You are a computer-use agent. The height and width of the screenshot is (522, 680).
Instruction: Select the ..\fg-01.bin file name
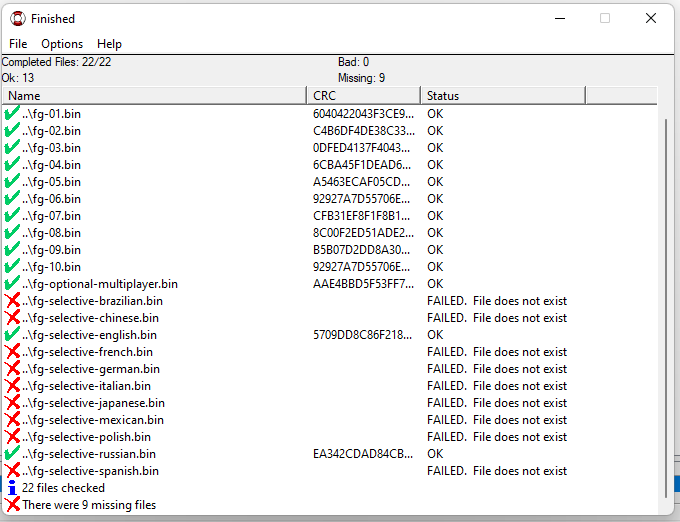51,114
